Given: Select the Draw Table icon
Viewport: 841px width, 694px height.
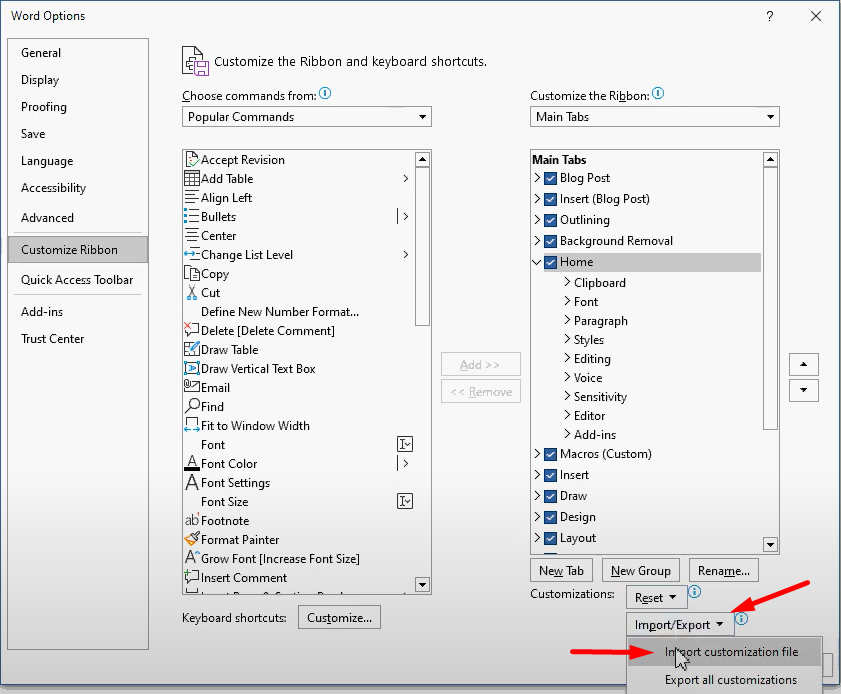Looking at the screenshot, I should (x=191, y=349).
